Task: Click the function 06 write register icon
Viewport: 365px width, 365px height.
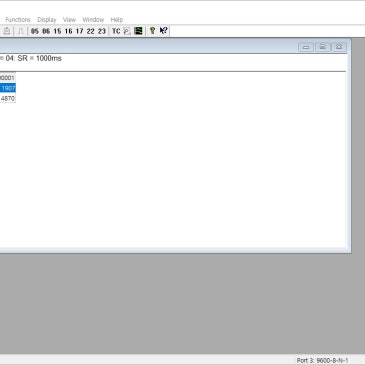Action: pyautogui.click(x=46, y=31)
